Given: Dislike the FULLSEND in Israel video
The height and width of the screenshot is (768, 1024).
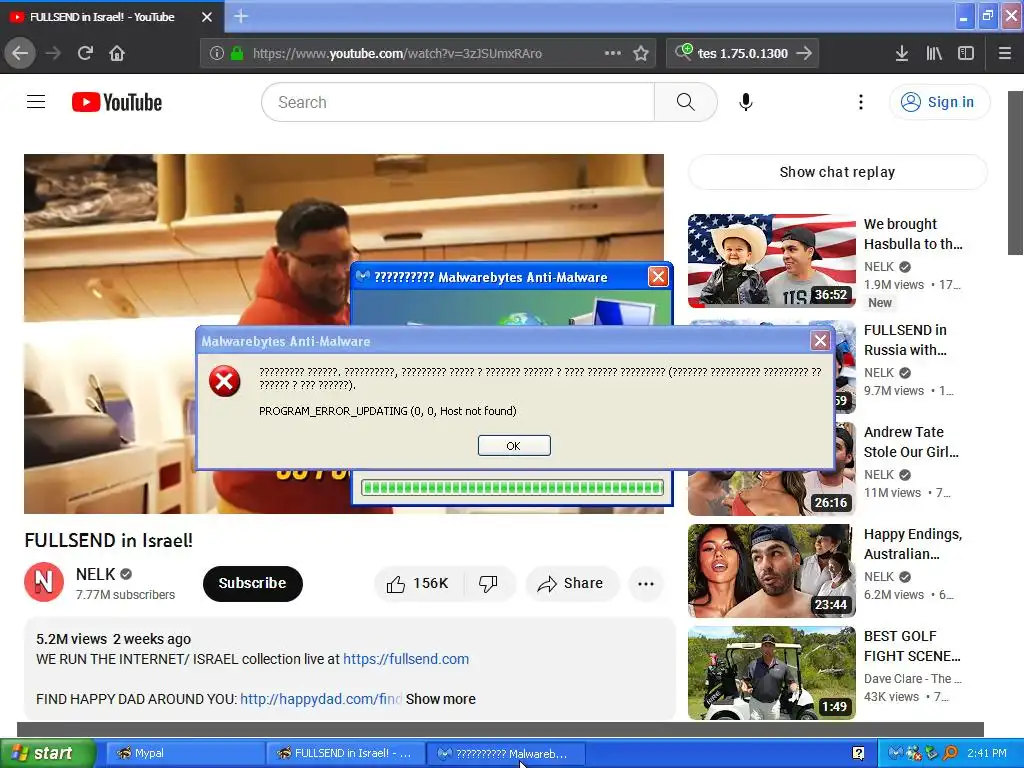Looking at the screenshot, I should (x=488, y=583).
